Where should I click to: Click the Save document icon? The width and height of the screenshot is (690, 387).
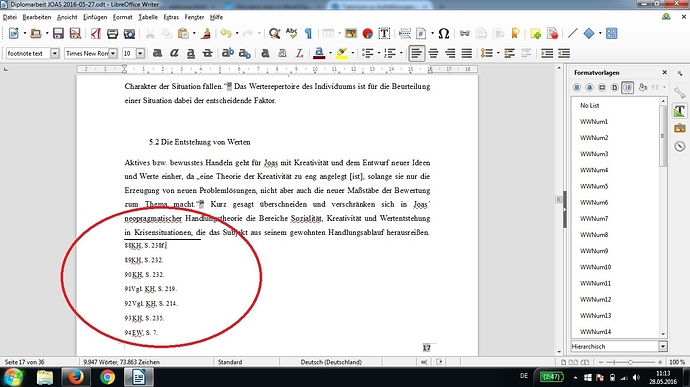coord(58,33)
